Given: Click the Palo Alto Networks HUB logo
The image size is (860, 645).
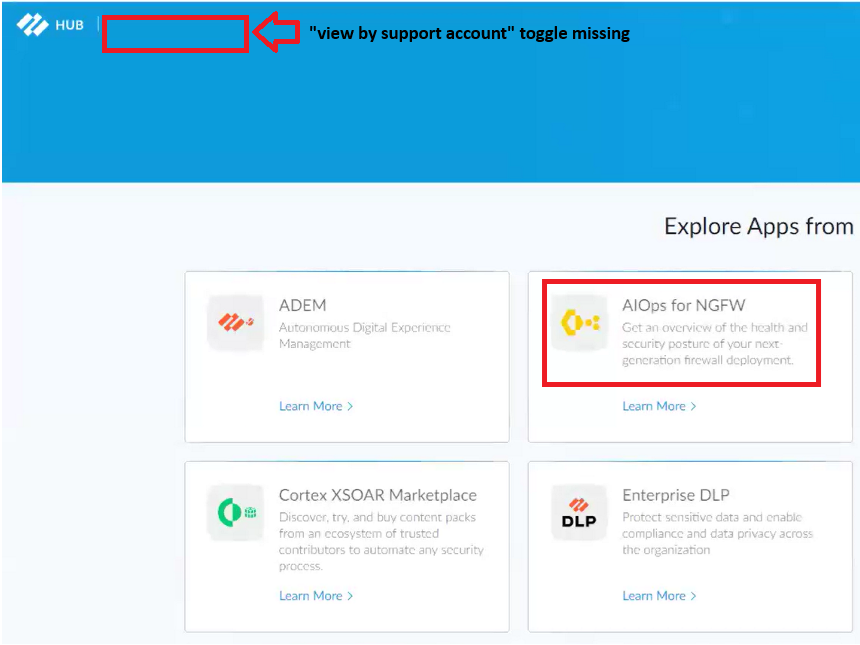Looking at the screenshot, I should 29,24.
